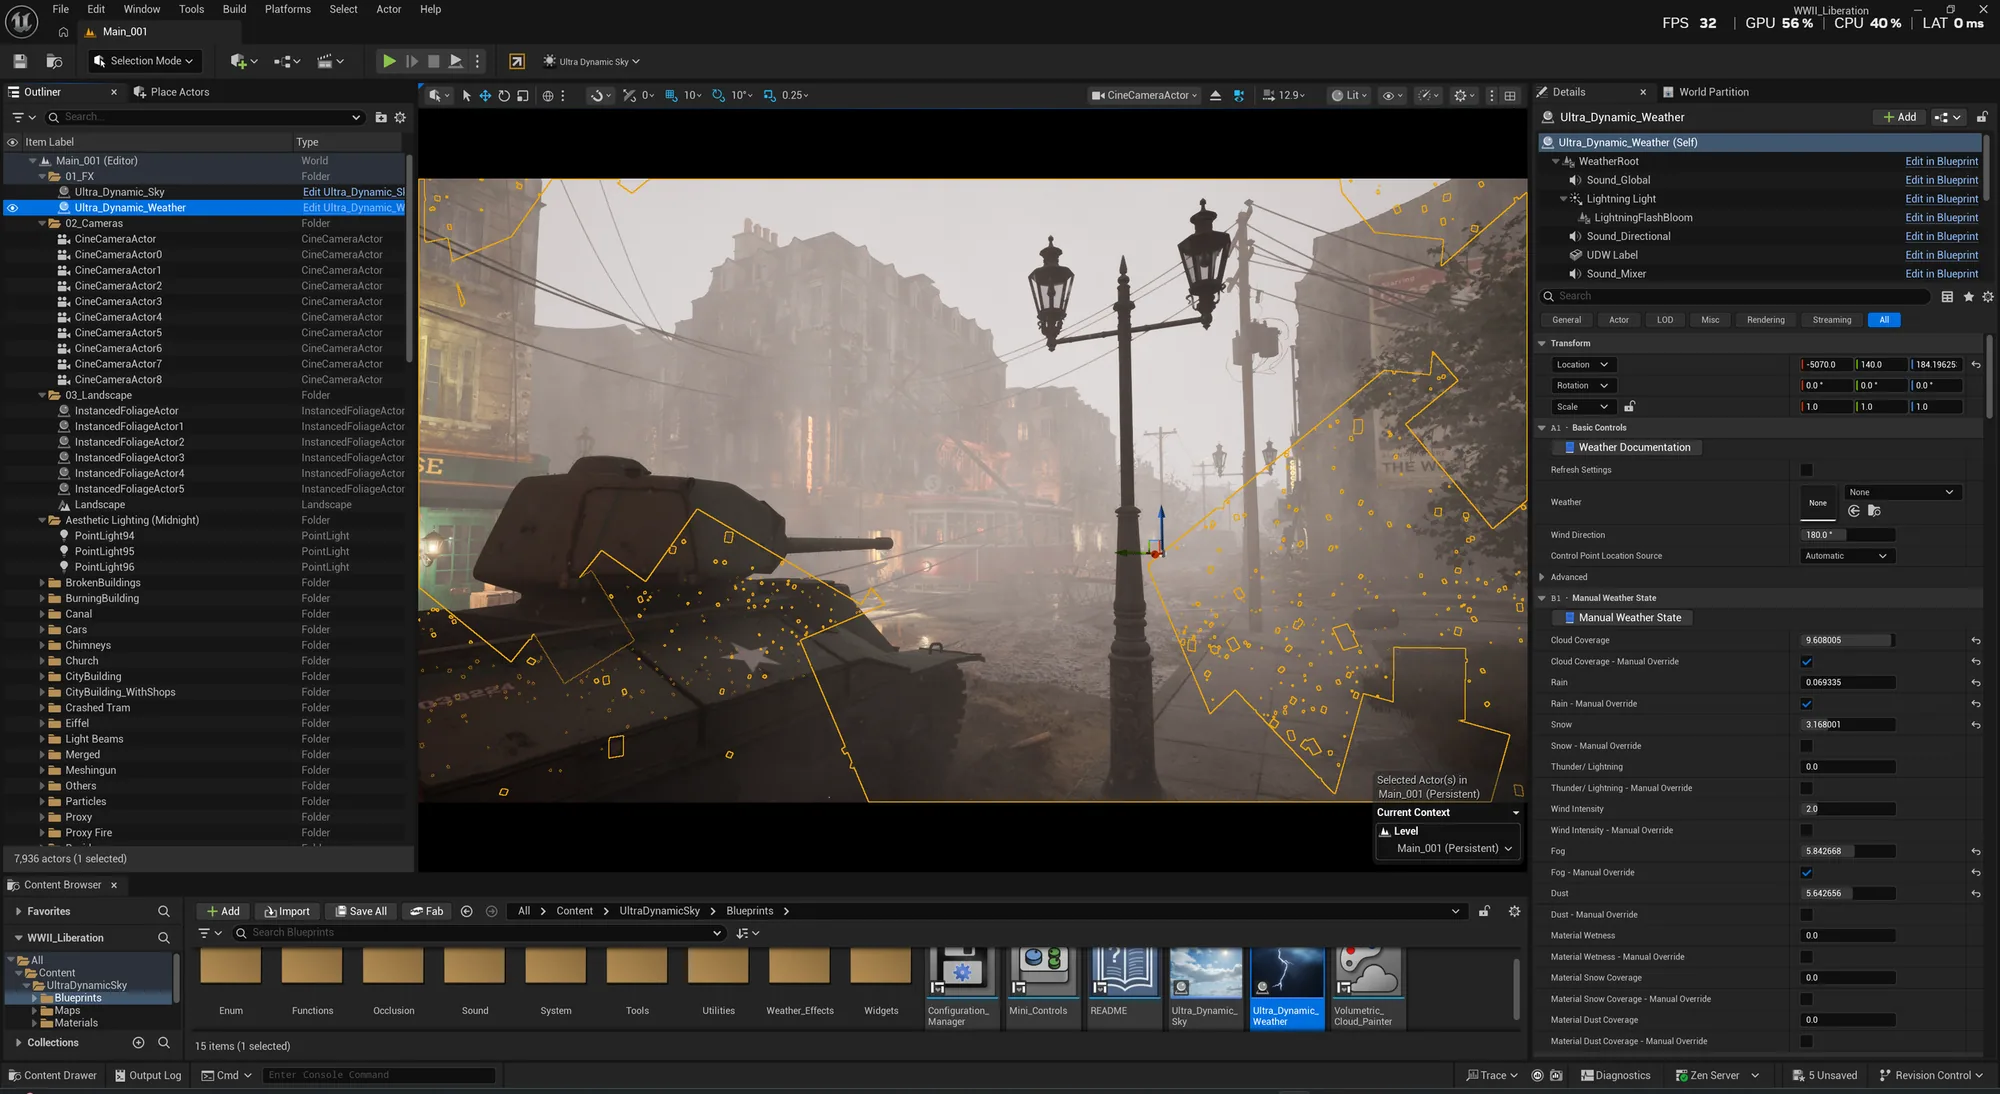Save current level with the floppy disk icon
2000x1094 pixels.
coord(20,61)
